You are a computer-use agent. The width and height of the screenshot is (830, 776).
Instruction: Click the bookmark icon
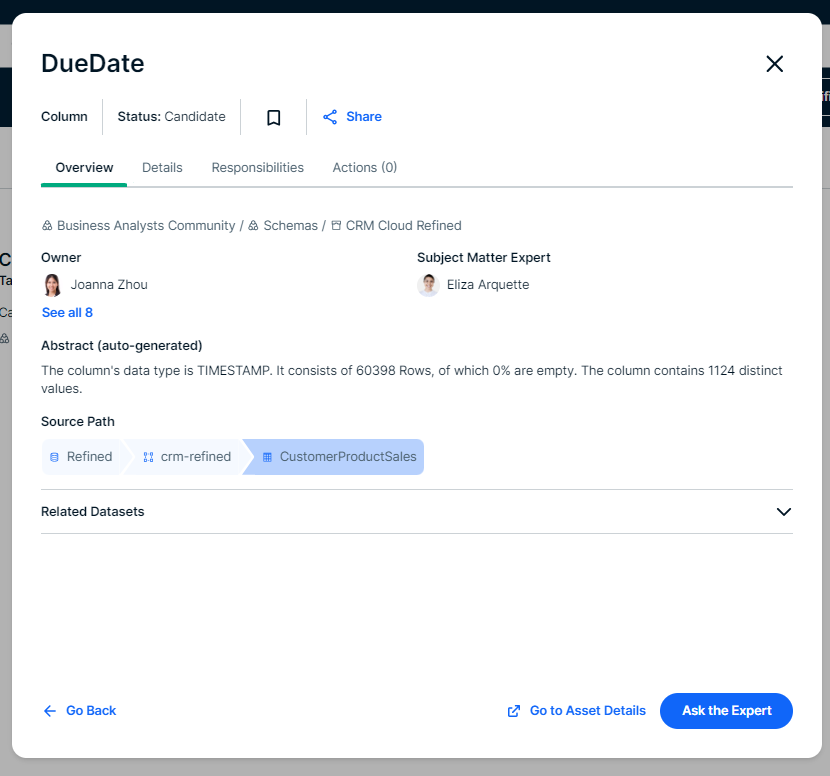[x=273, y=117]
